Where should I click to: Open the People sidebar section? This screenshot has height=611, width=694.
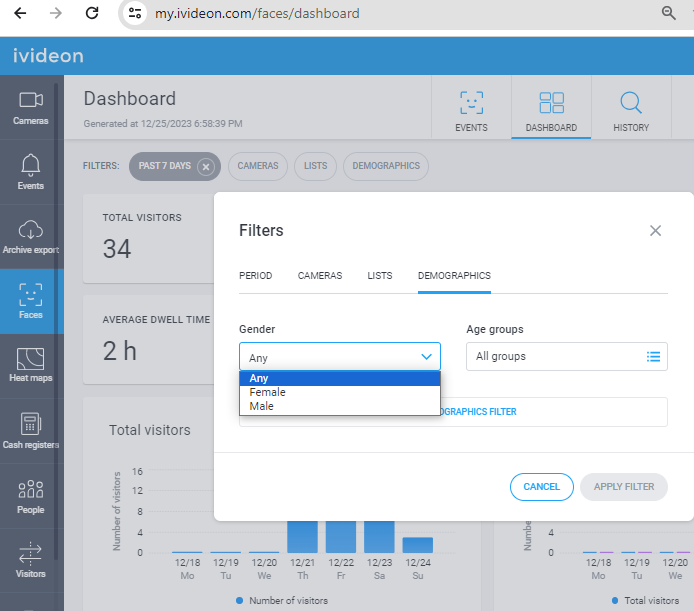(31, 496)
